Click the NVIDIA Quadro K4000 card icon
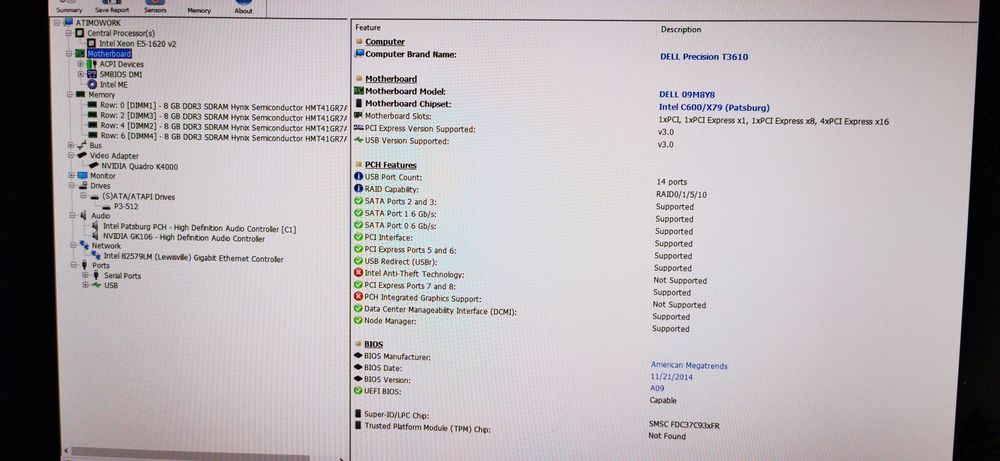 (x=94, y=166)
